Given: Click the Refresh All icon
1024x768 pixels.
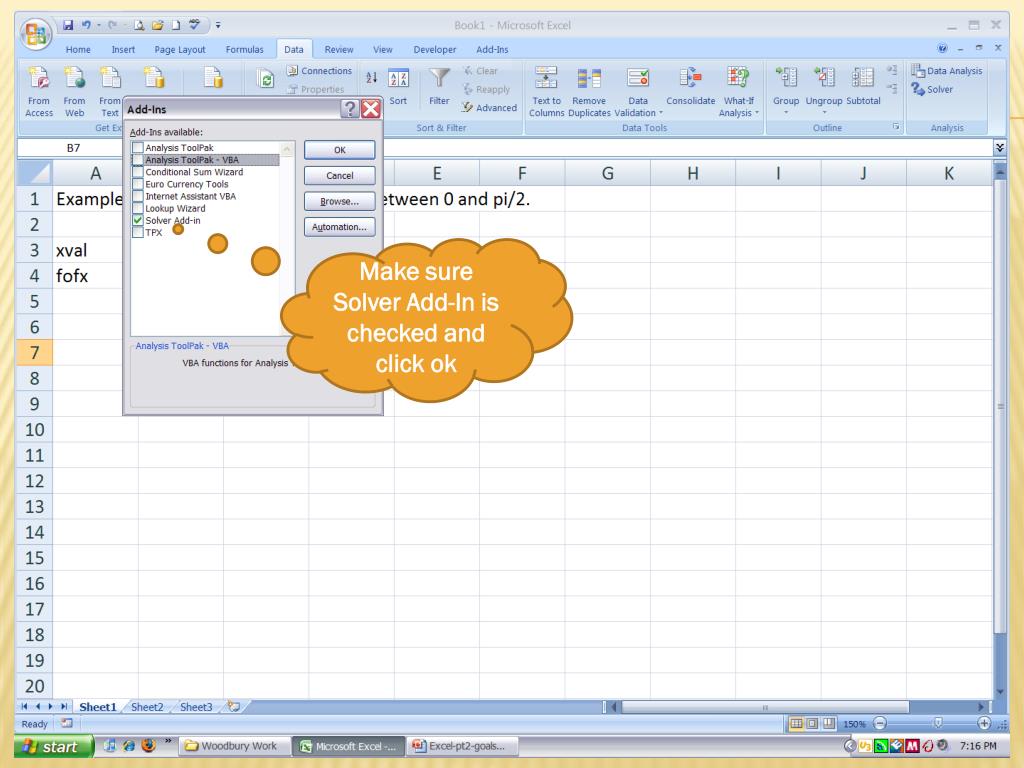Looking at the screenshot, I should click(x=266, y=79).
